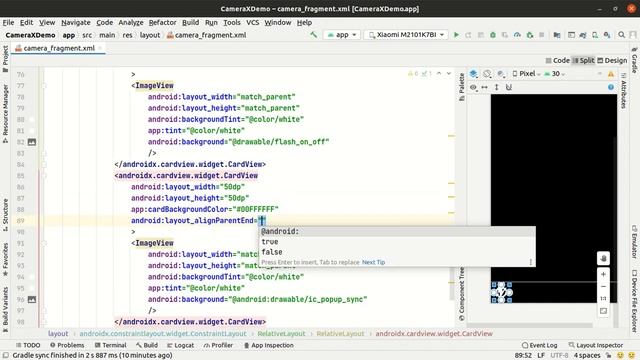The width and height of the screenshot is (640, 360).
Task: Open Search Everywhere magnifier icon
Action: (621, 35)
